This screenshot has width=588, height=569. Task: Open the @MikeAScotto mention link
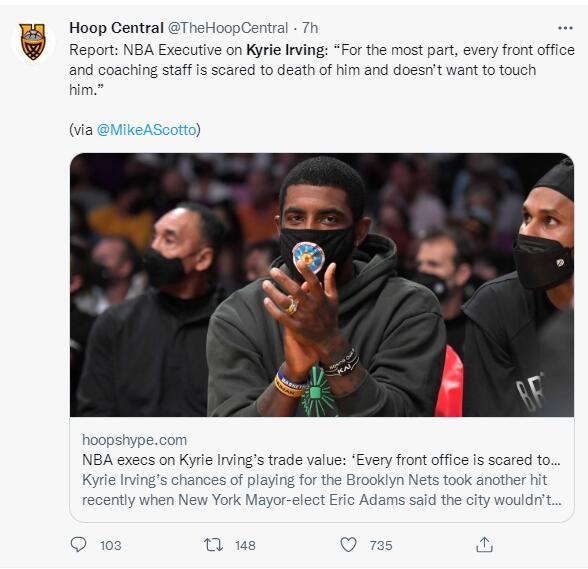147,130
